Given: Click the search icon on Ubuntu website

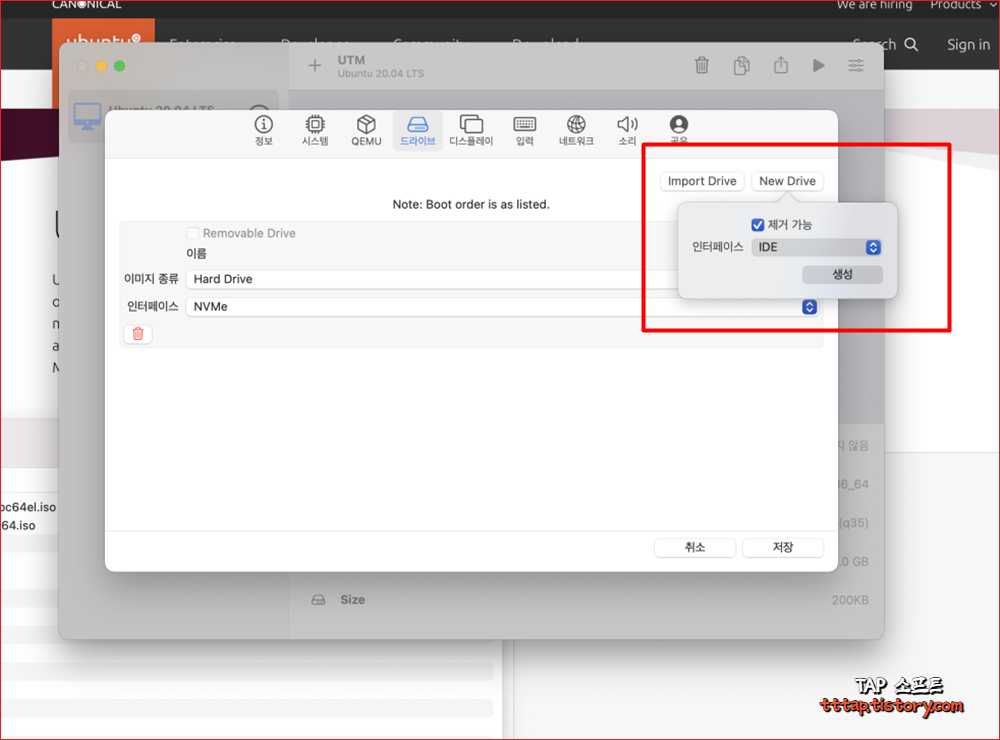Looking at the screenshot, I should pyautogui.click(x=911, y=45).
